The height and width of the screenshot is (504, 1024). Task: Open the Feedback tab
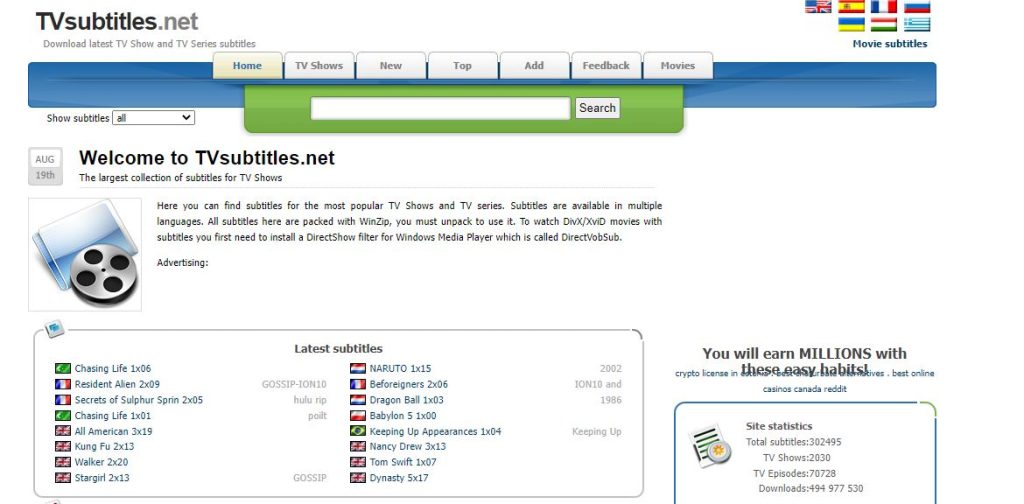point(606,65)
